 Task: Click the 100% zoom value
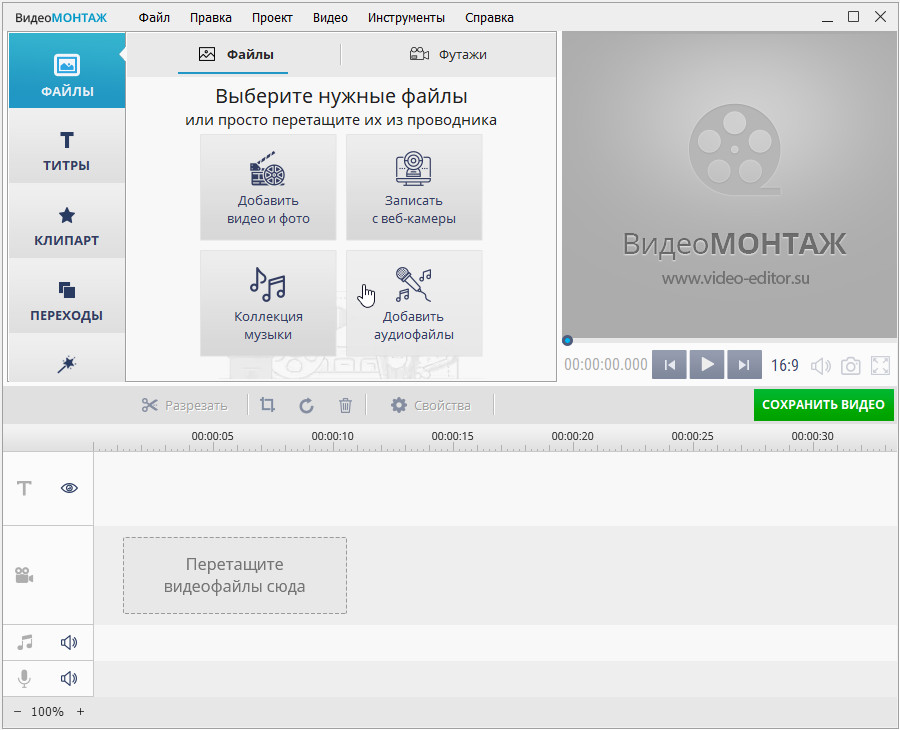click(x=47, y=712)
